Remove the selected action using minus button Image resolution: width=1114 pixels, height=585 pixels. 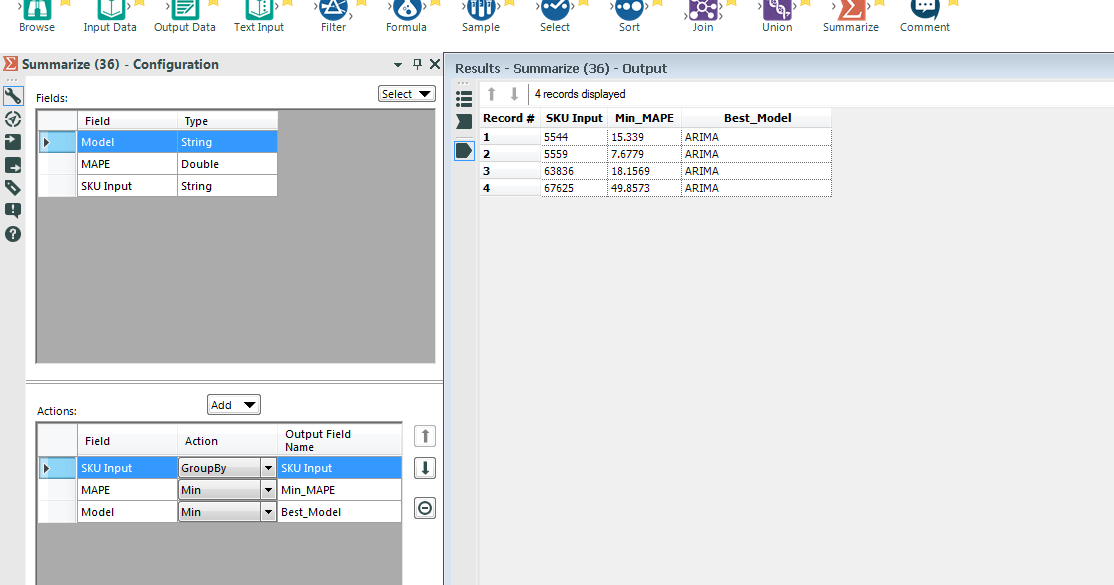click(x=424, y=508)
